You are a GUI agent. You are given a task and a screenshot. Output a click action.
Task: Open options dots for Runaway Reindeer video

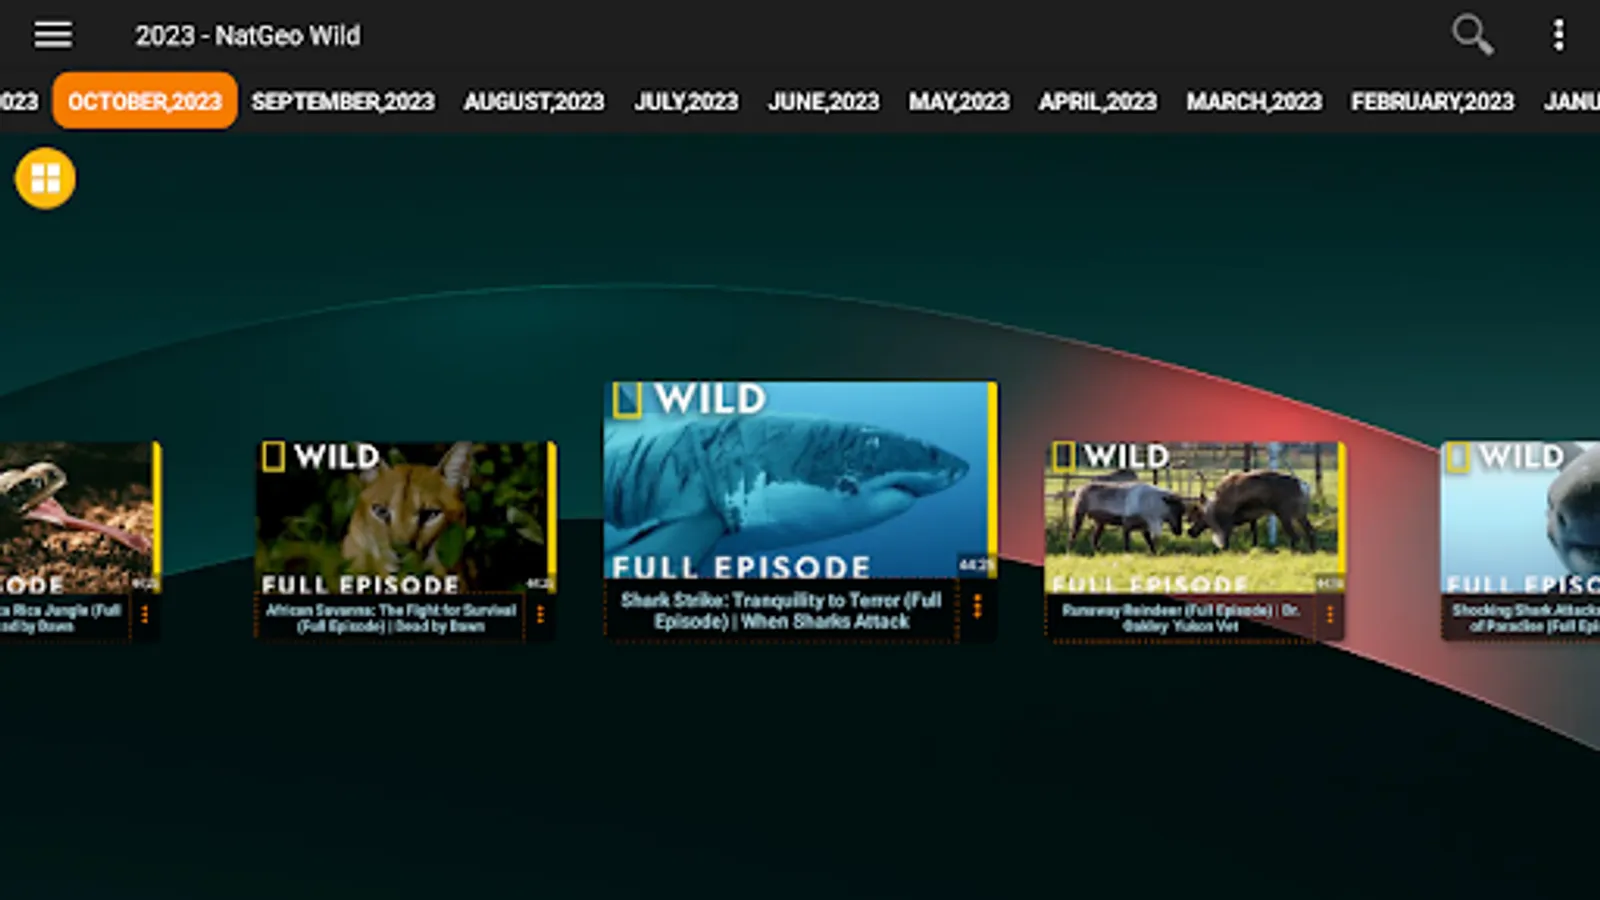[x=1330, y=614]
